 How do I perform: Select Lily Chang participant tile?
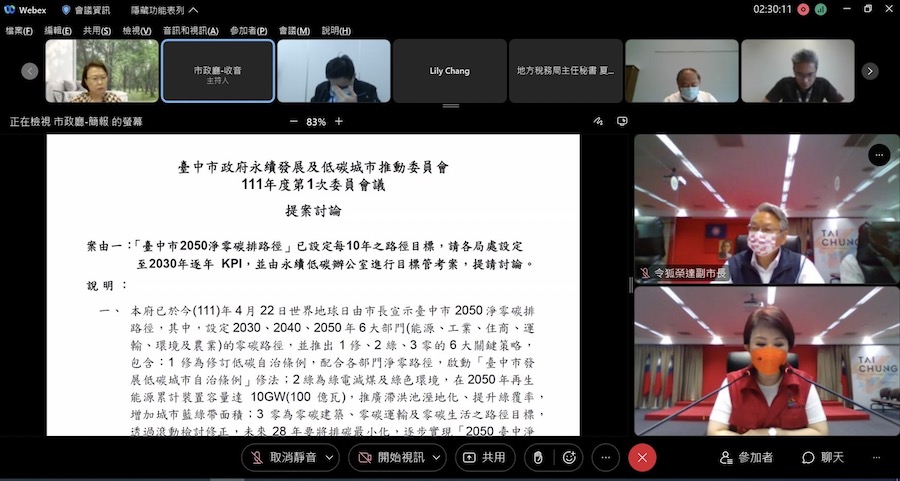tap(449, 71)
